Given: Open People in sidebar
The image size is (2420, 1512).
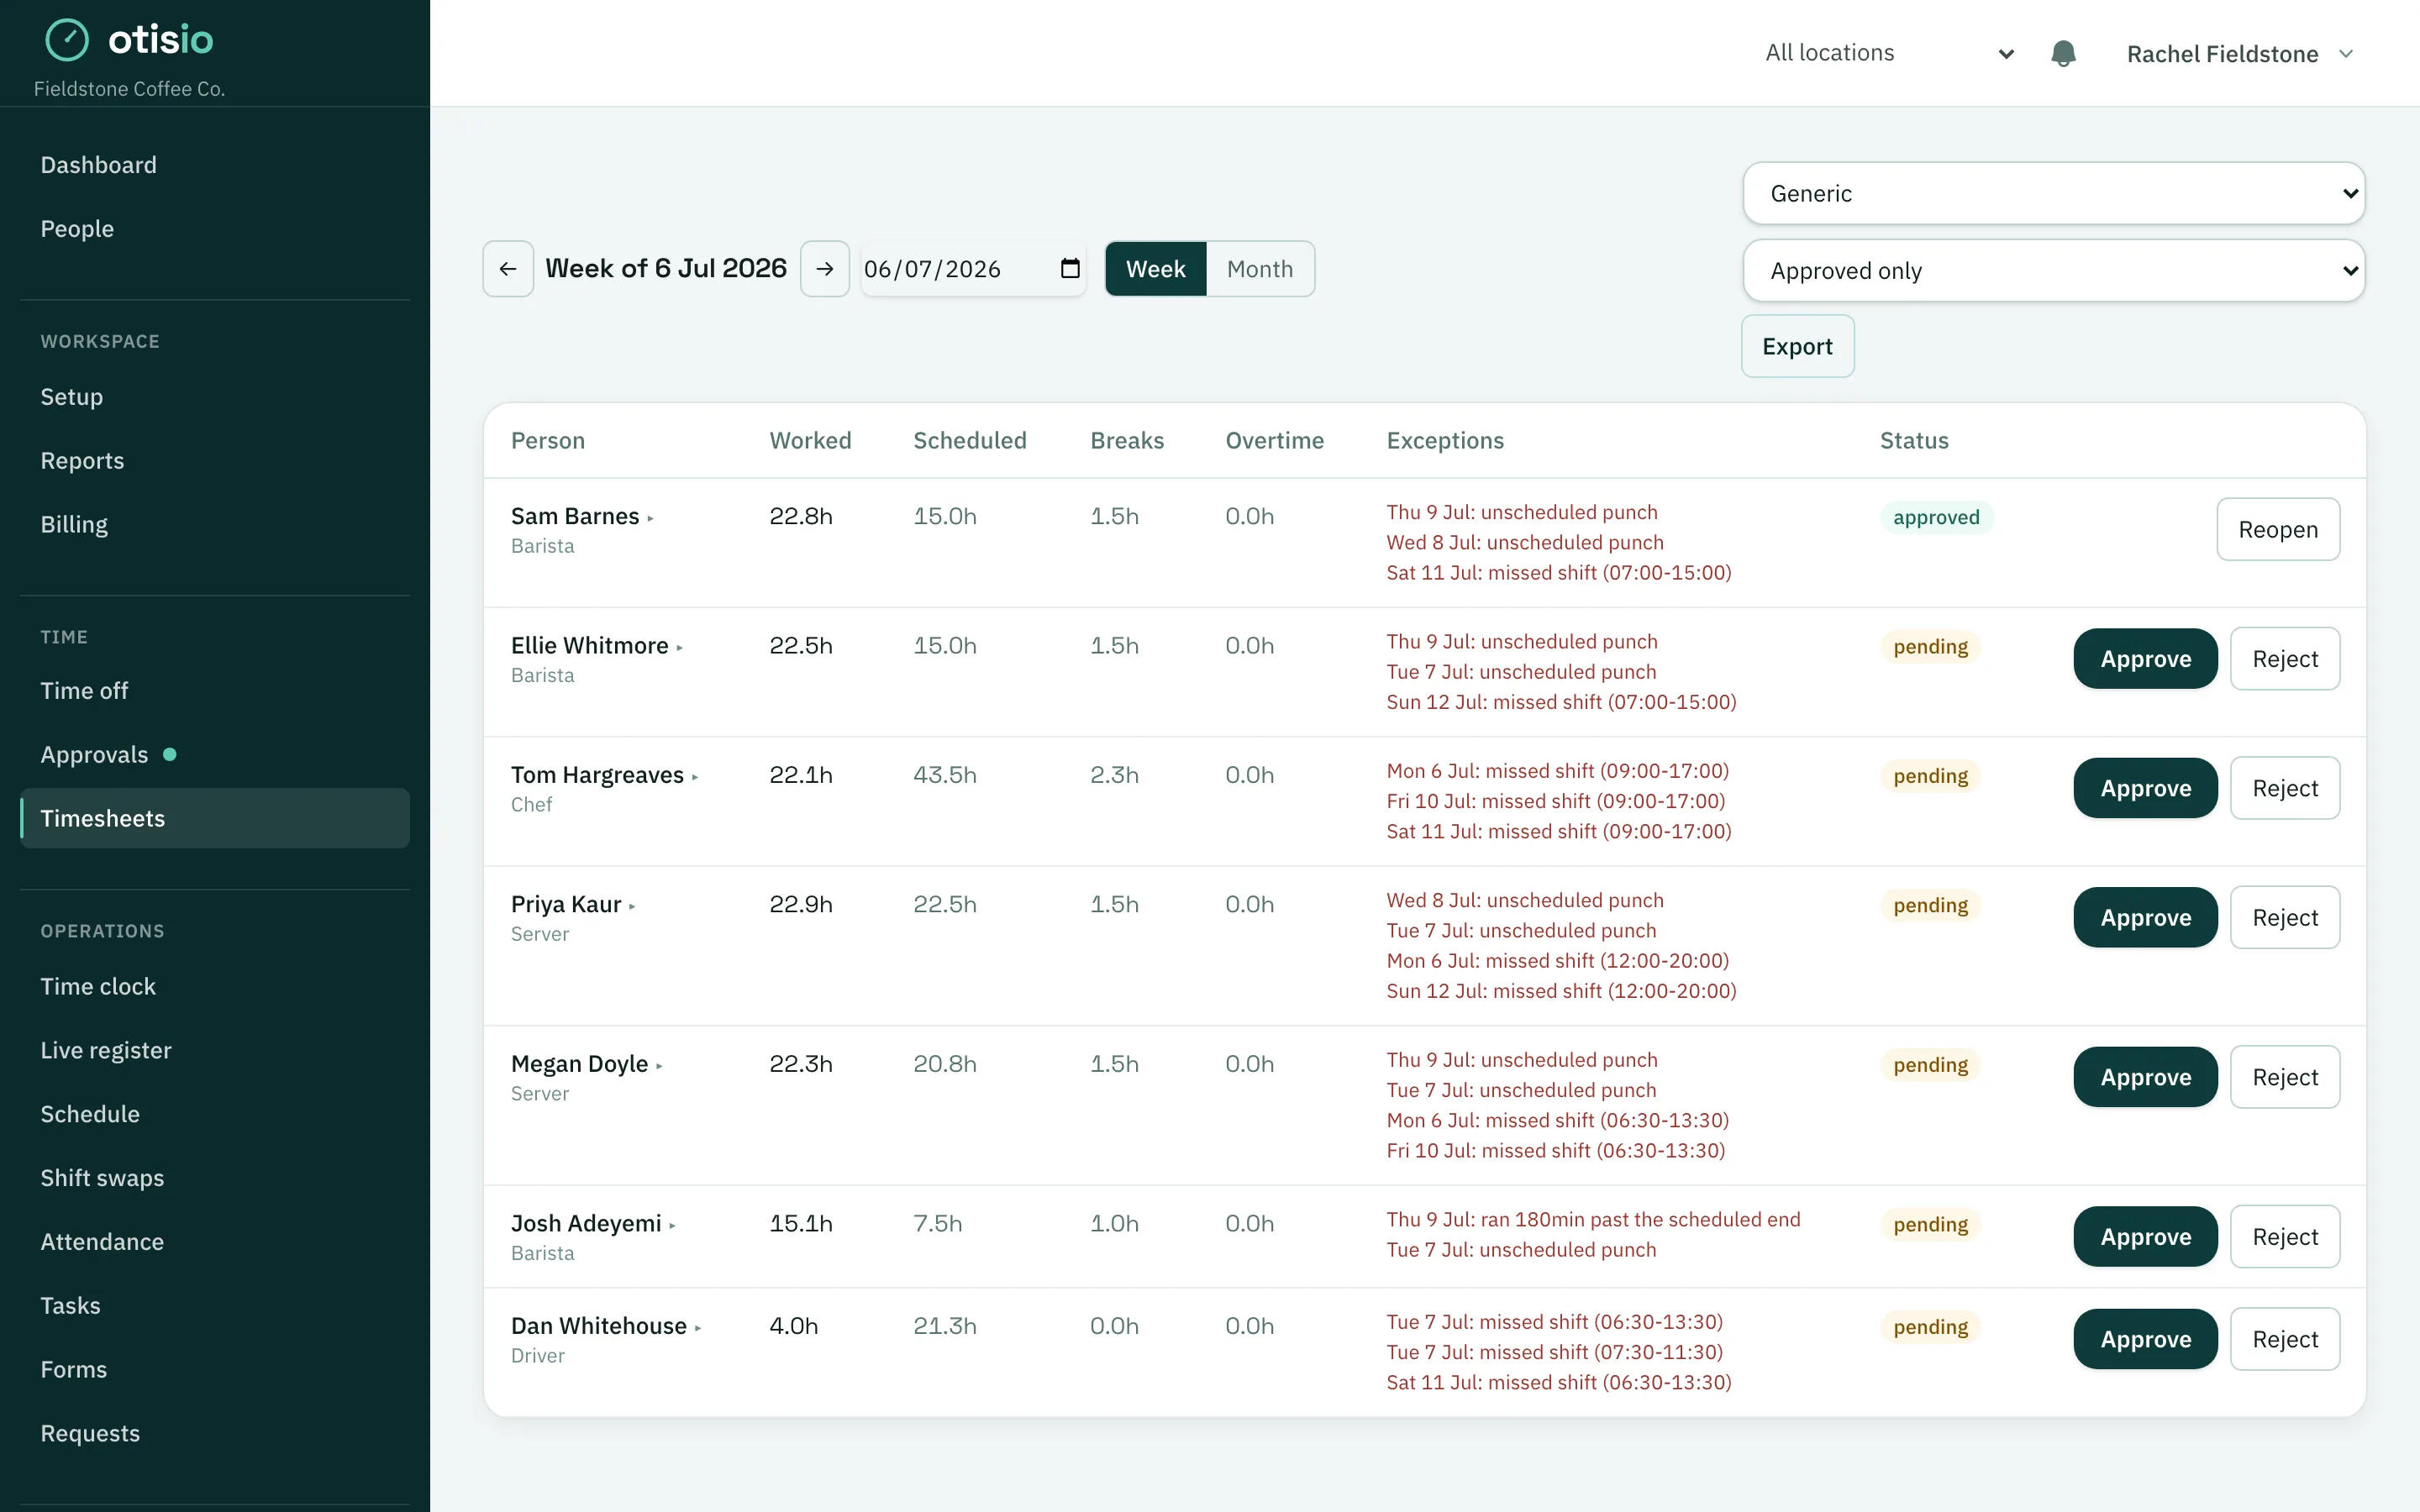Looking at the screenshot, I should point(215,229).
